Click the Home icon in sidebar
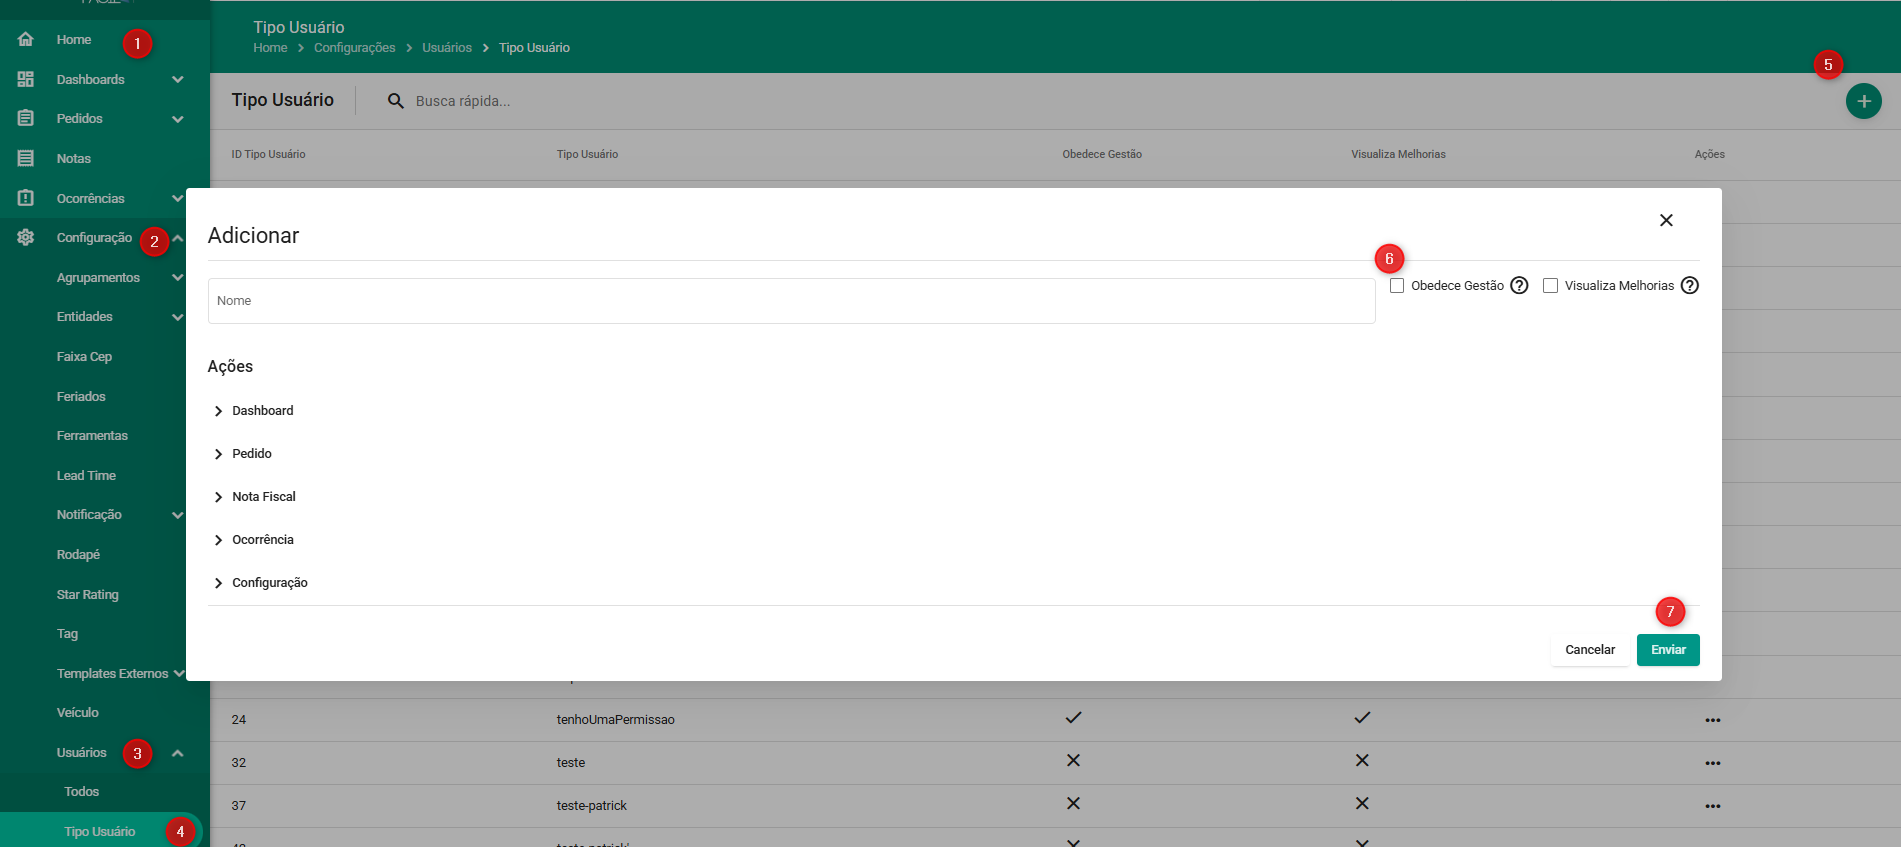 tap(26, 40)
